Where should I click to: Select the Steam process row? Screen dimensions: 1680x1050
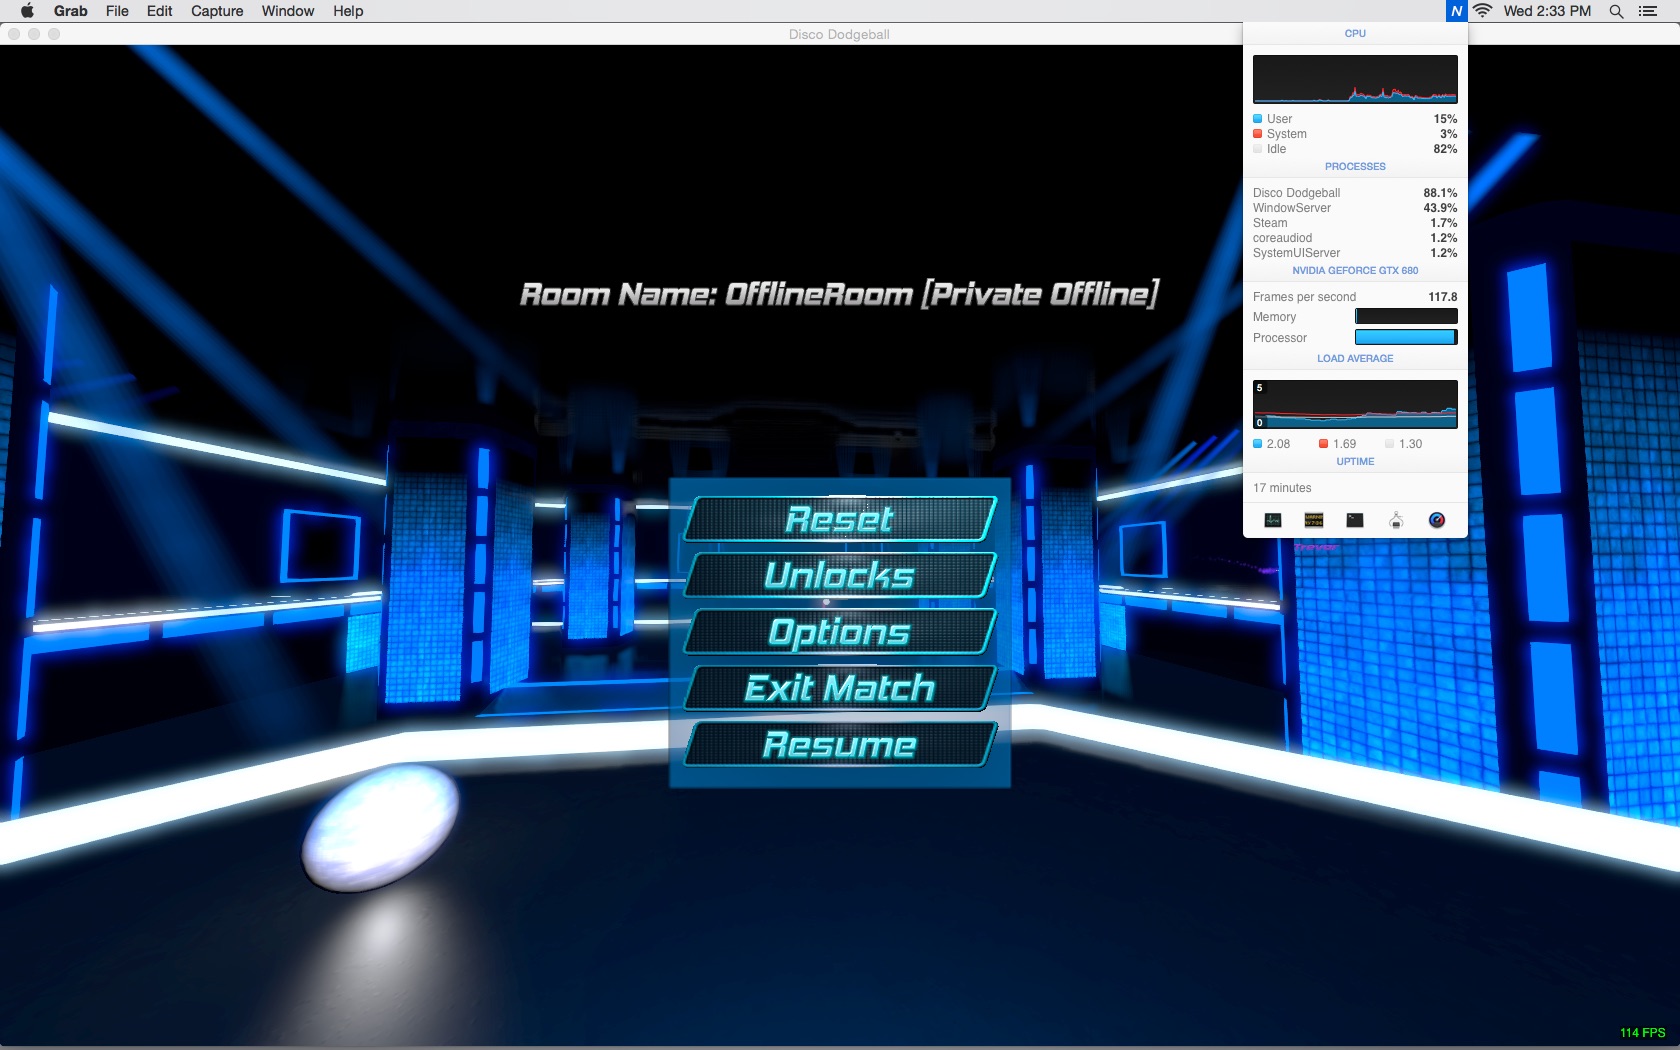click(x=1355, y=223)
